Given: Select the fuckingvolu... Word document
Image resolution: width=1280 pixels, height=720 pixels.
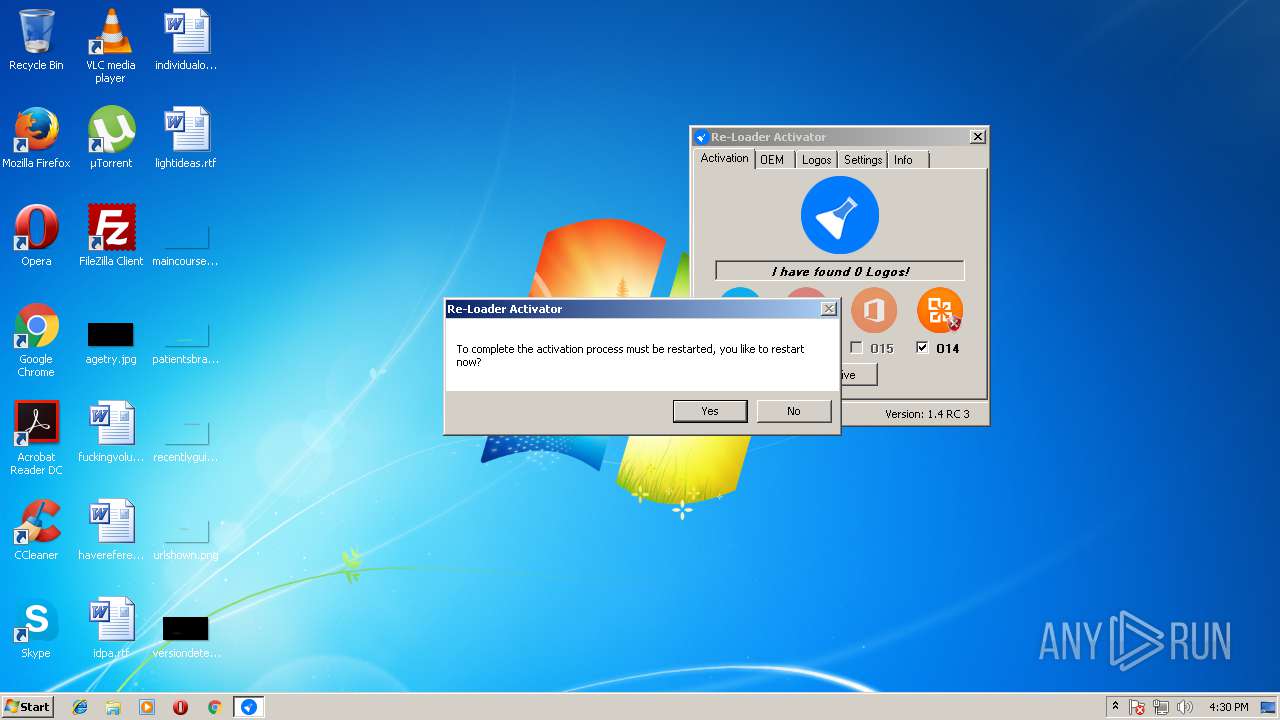Looking at the screenshot, I should 111,432.
